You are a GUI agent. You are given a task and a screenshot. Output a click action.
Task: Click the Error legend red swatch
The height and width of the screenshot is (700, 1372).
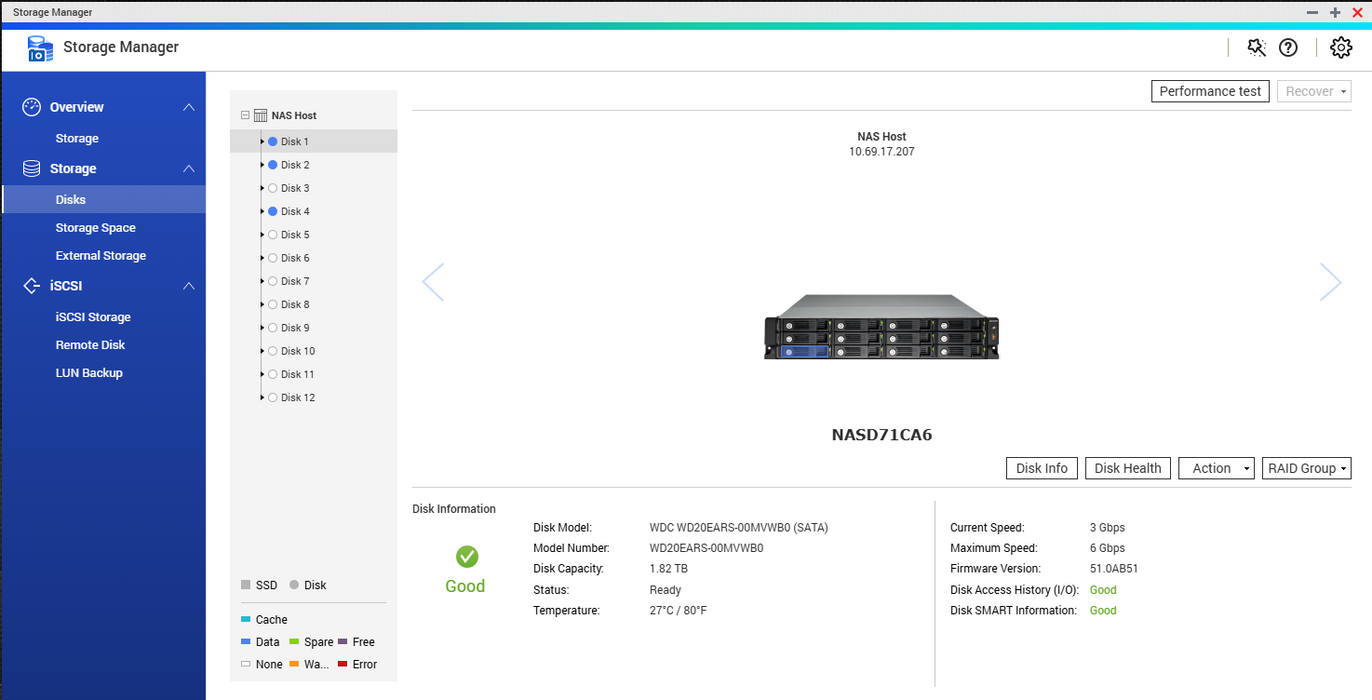(343, 664)
